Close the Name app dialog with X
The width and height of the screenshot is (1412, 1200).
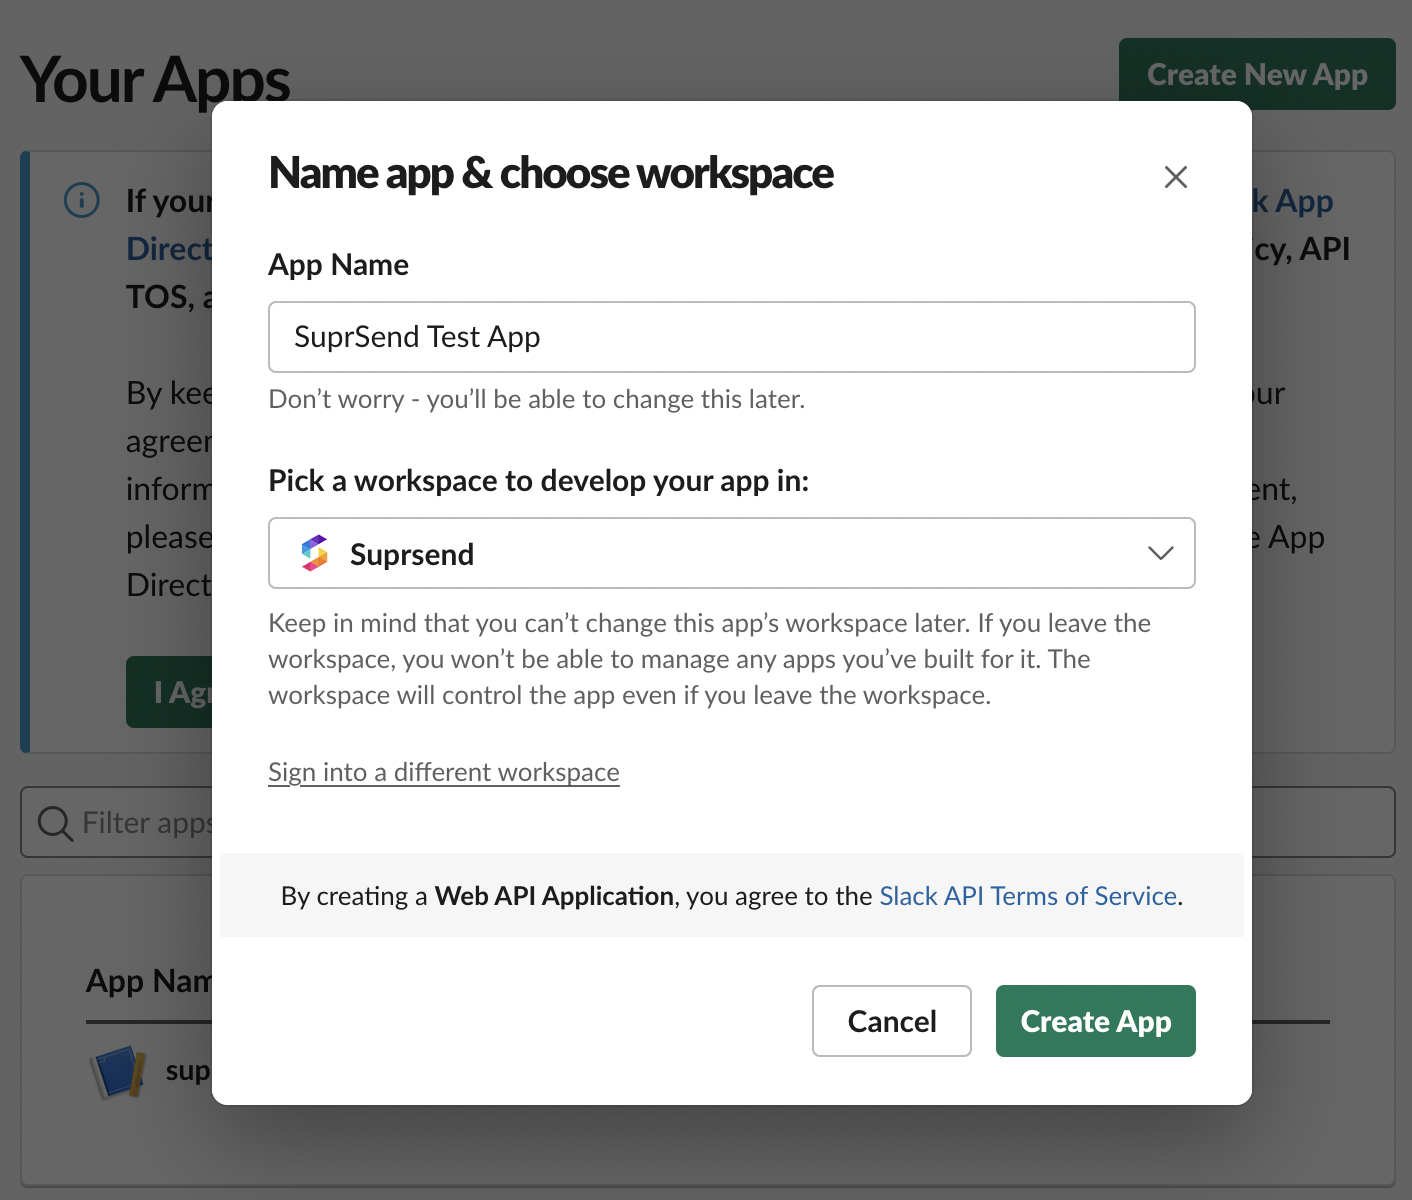pos(1176,177)
